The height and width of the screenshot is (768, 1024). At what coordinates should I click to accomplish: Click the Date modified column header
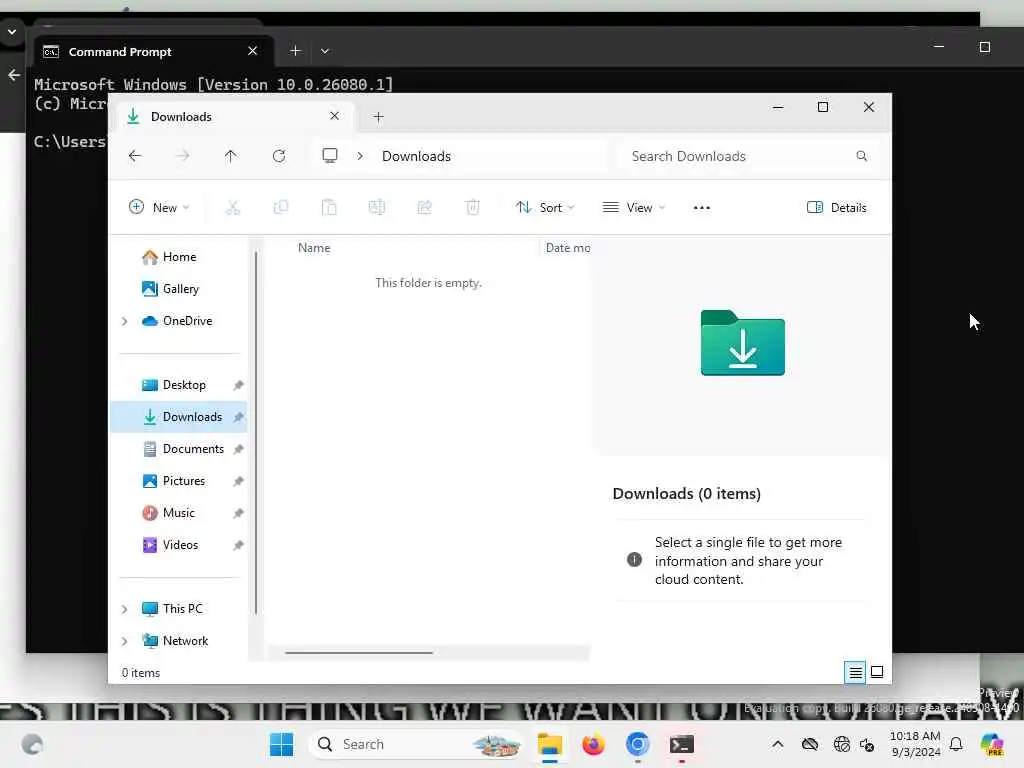pos(567,248)
